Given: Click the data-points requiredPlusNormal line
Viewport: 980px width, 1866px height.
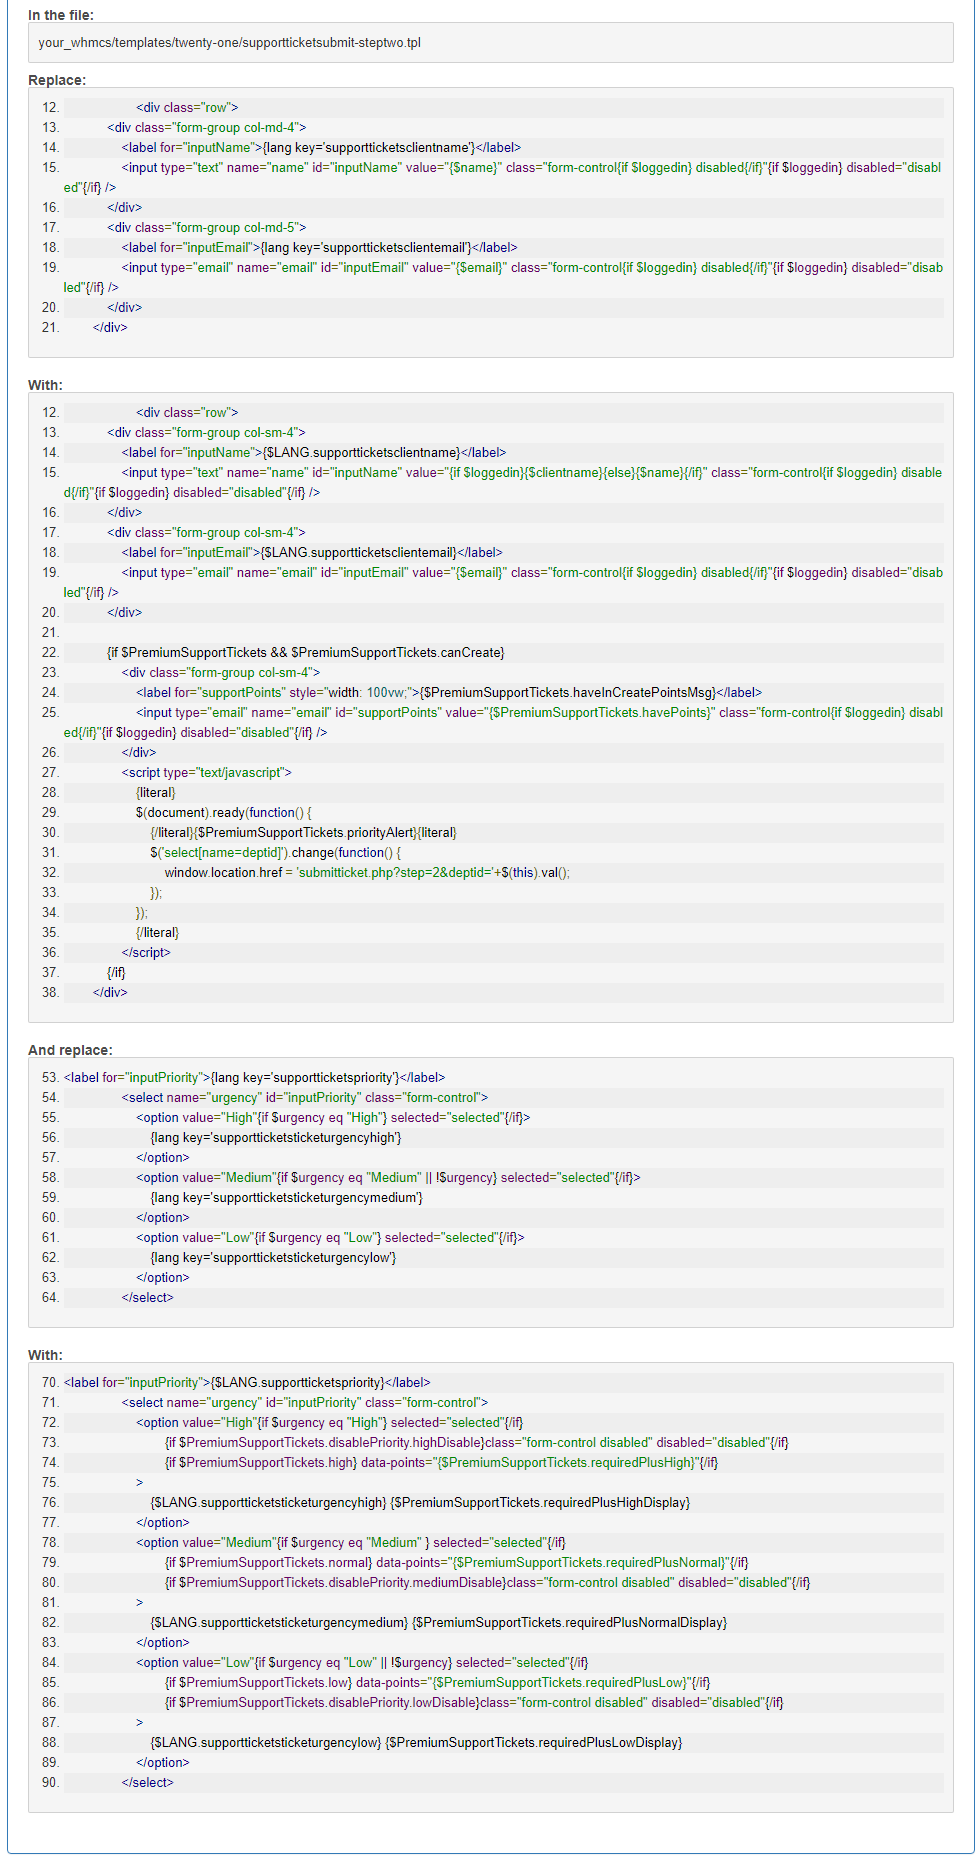Looking at the screenshot, I should click(x=457, y=1562).
